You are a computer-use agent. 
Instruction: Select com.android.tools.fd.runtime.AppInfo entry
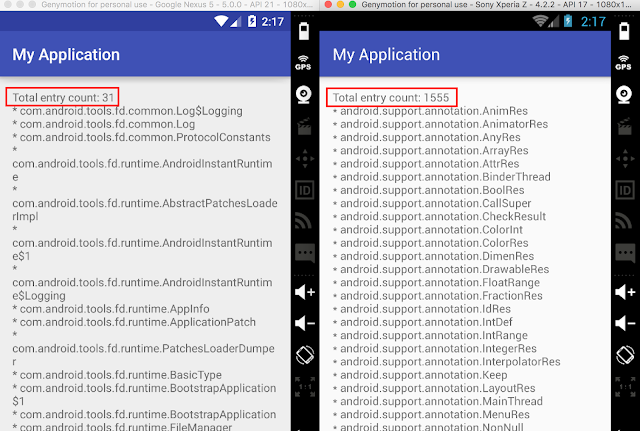tap(111, 309)
